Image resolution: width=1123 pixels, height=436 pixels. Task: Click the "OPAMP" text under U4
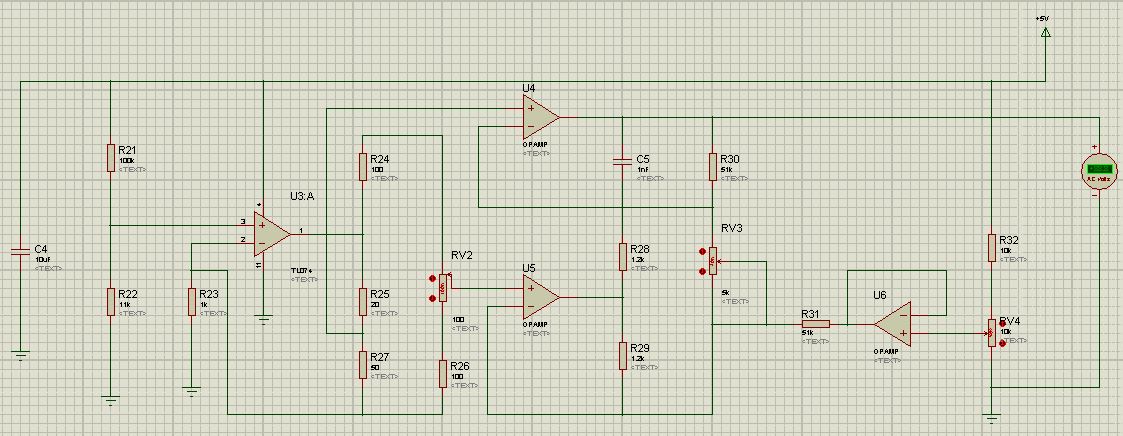[x=536, y=144]
